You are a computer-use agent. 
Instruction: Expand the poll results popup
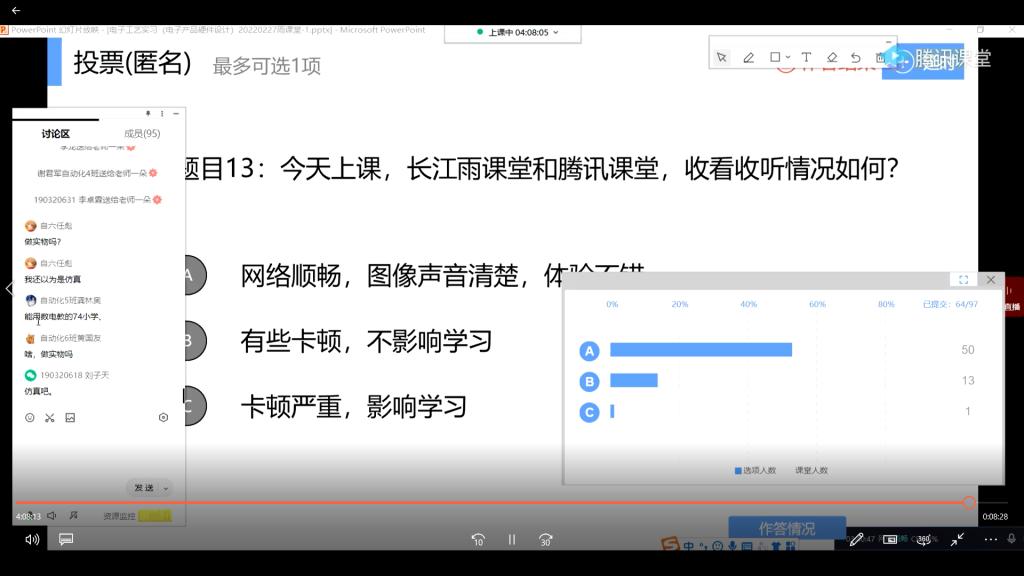click(x=963, y=280)
